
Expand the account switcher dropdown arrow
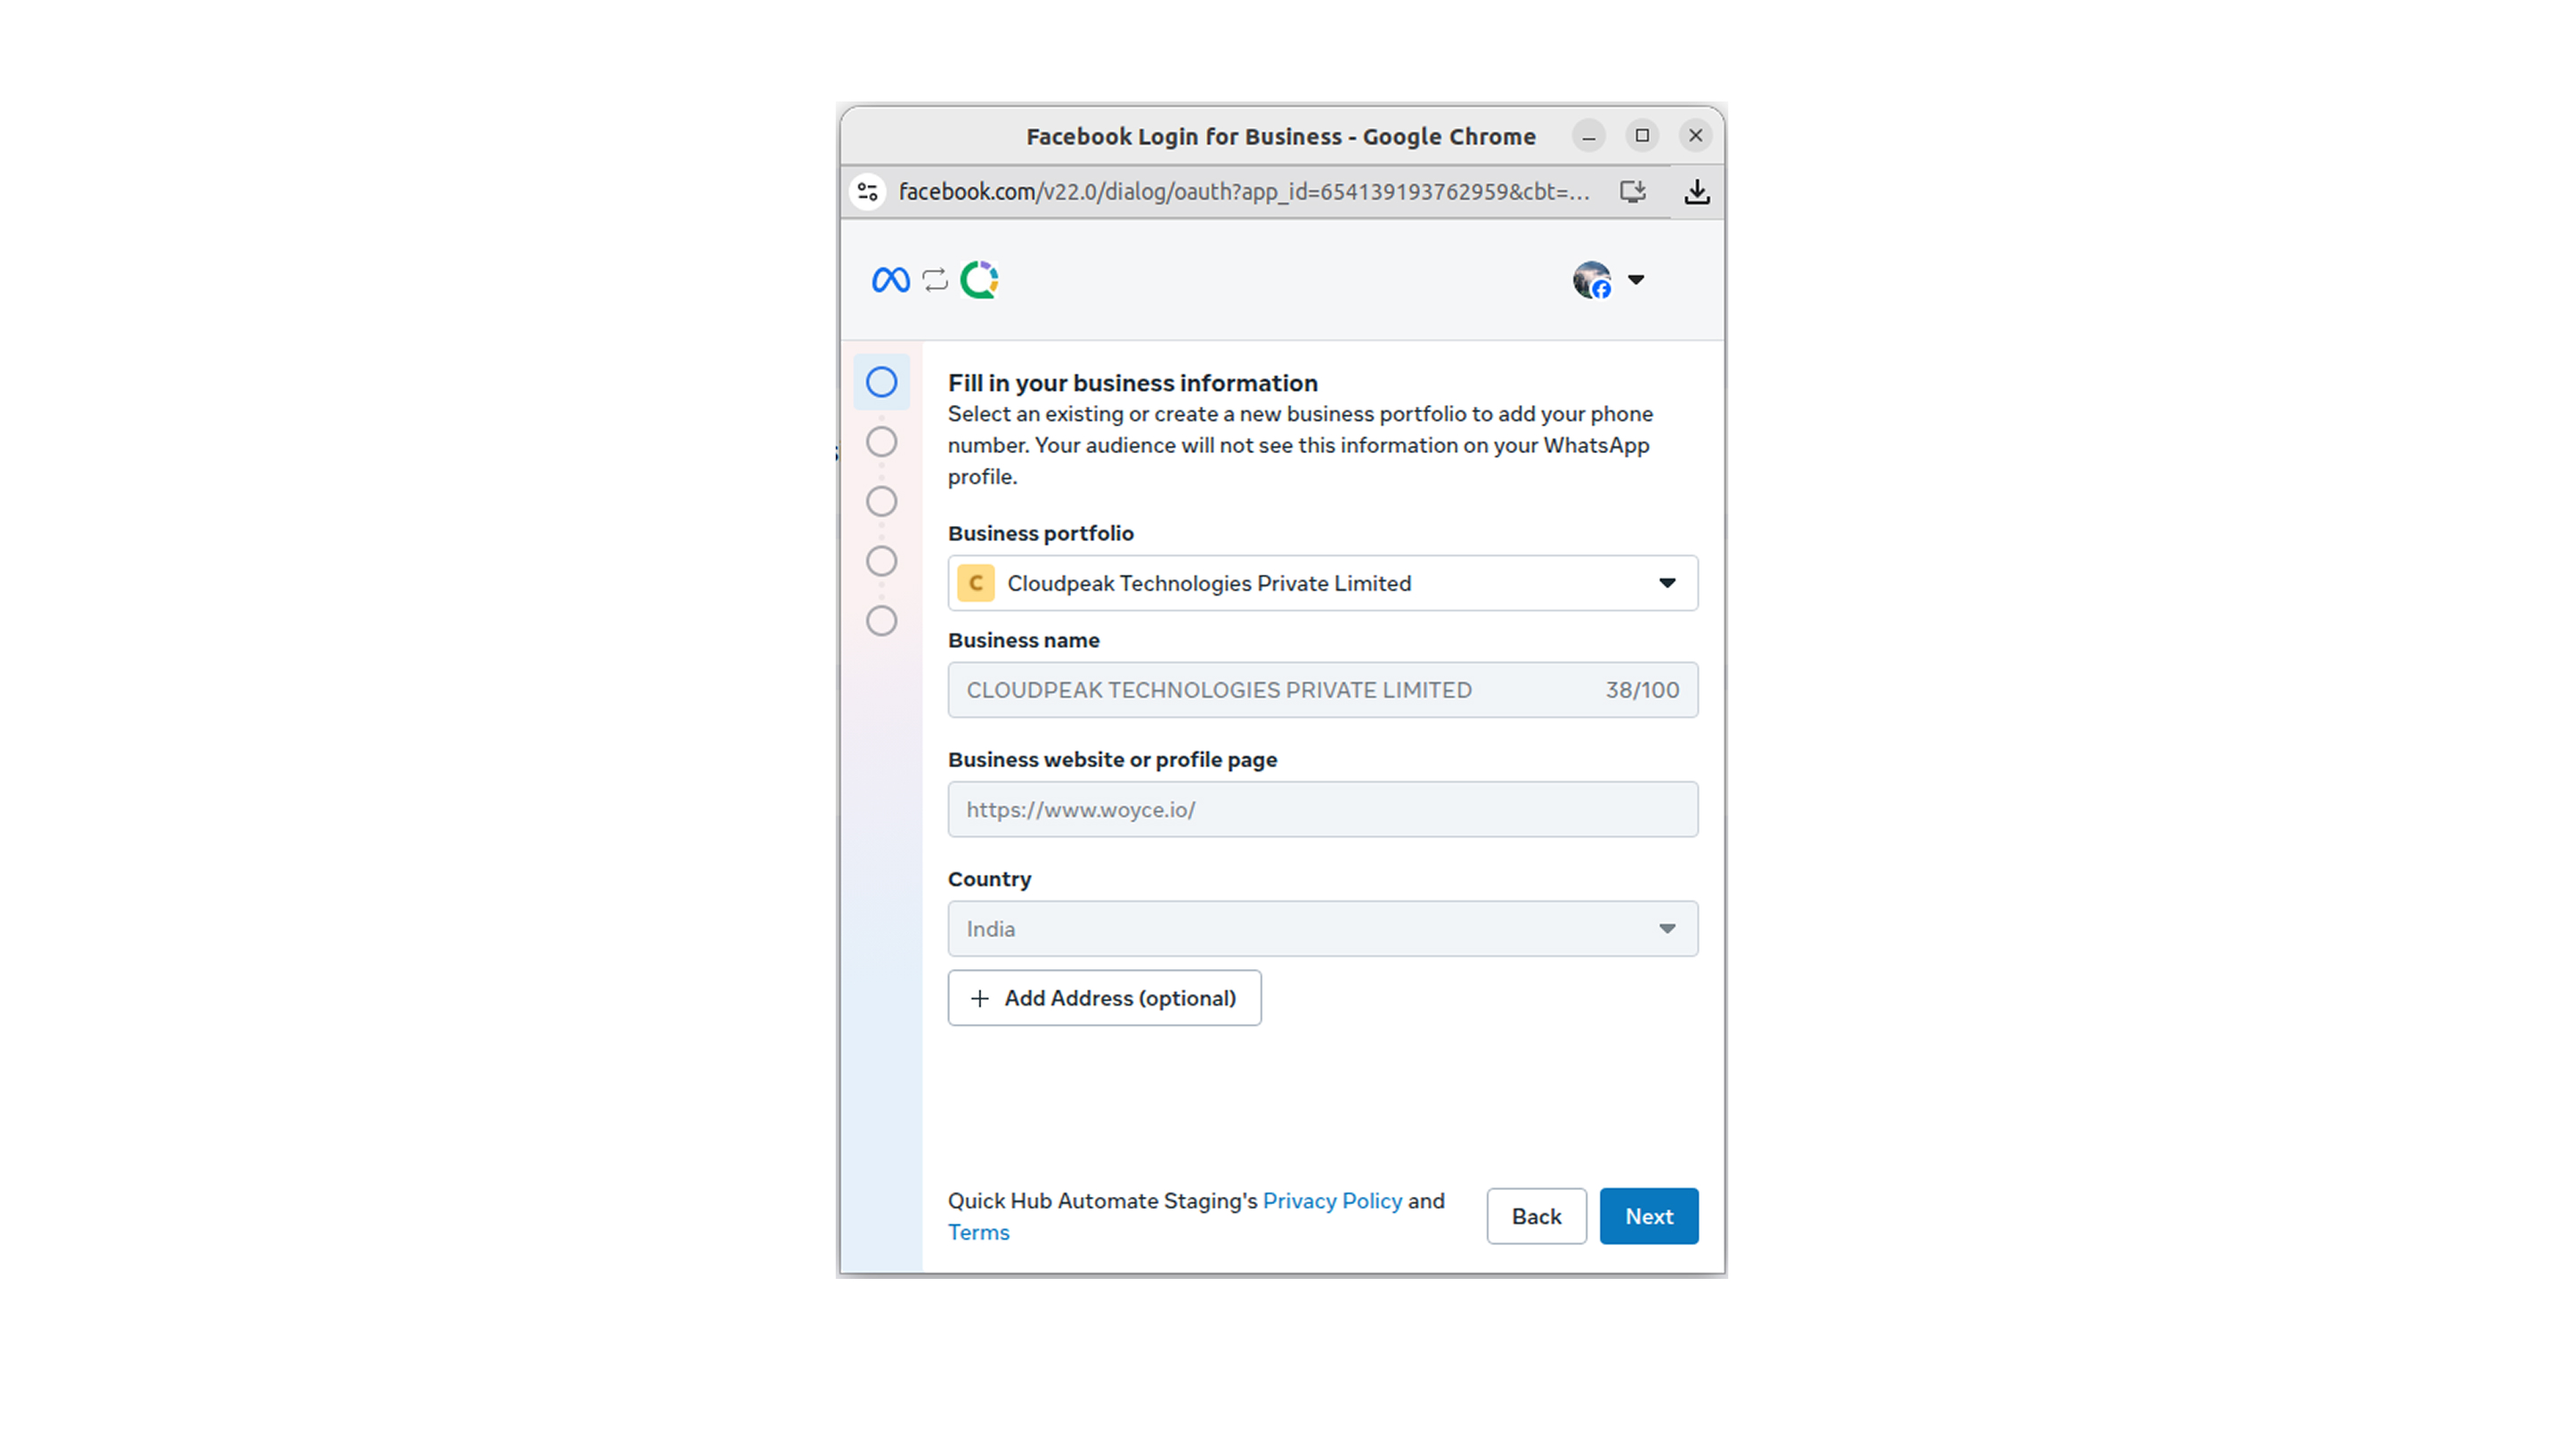coord(1636,280)
